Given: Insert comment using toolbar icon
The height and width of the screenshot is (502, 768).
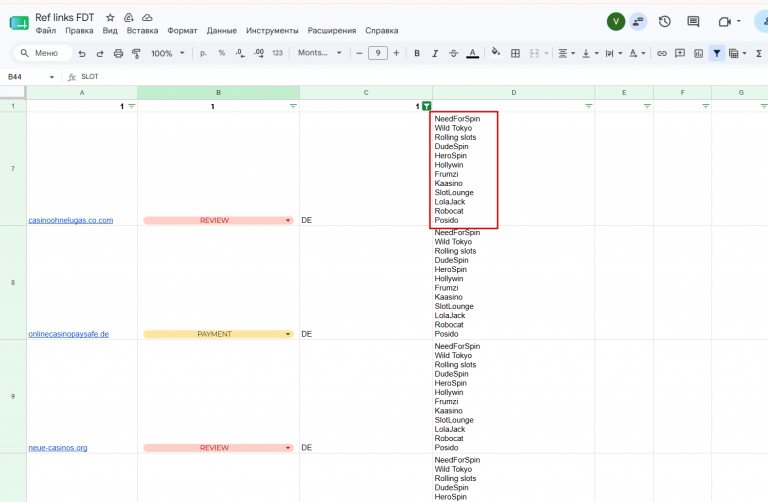Looking at the screenshot, I should [x=680, y=53].
